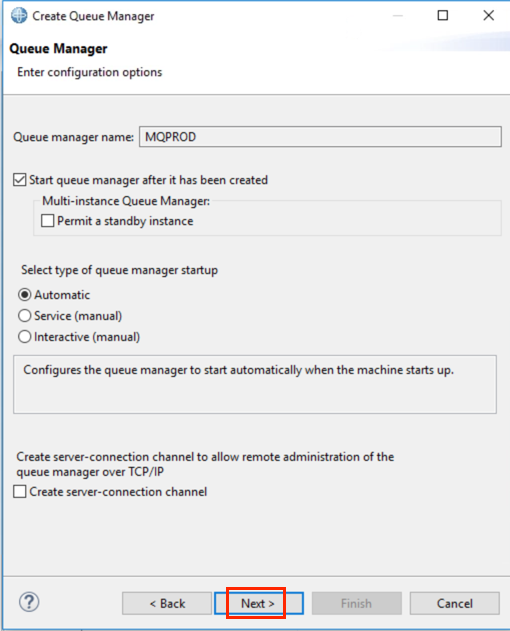This screenshot has width=510, height=631.
Task: Select the Automatic startup option
Action: (25, 295)
